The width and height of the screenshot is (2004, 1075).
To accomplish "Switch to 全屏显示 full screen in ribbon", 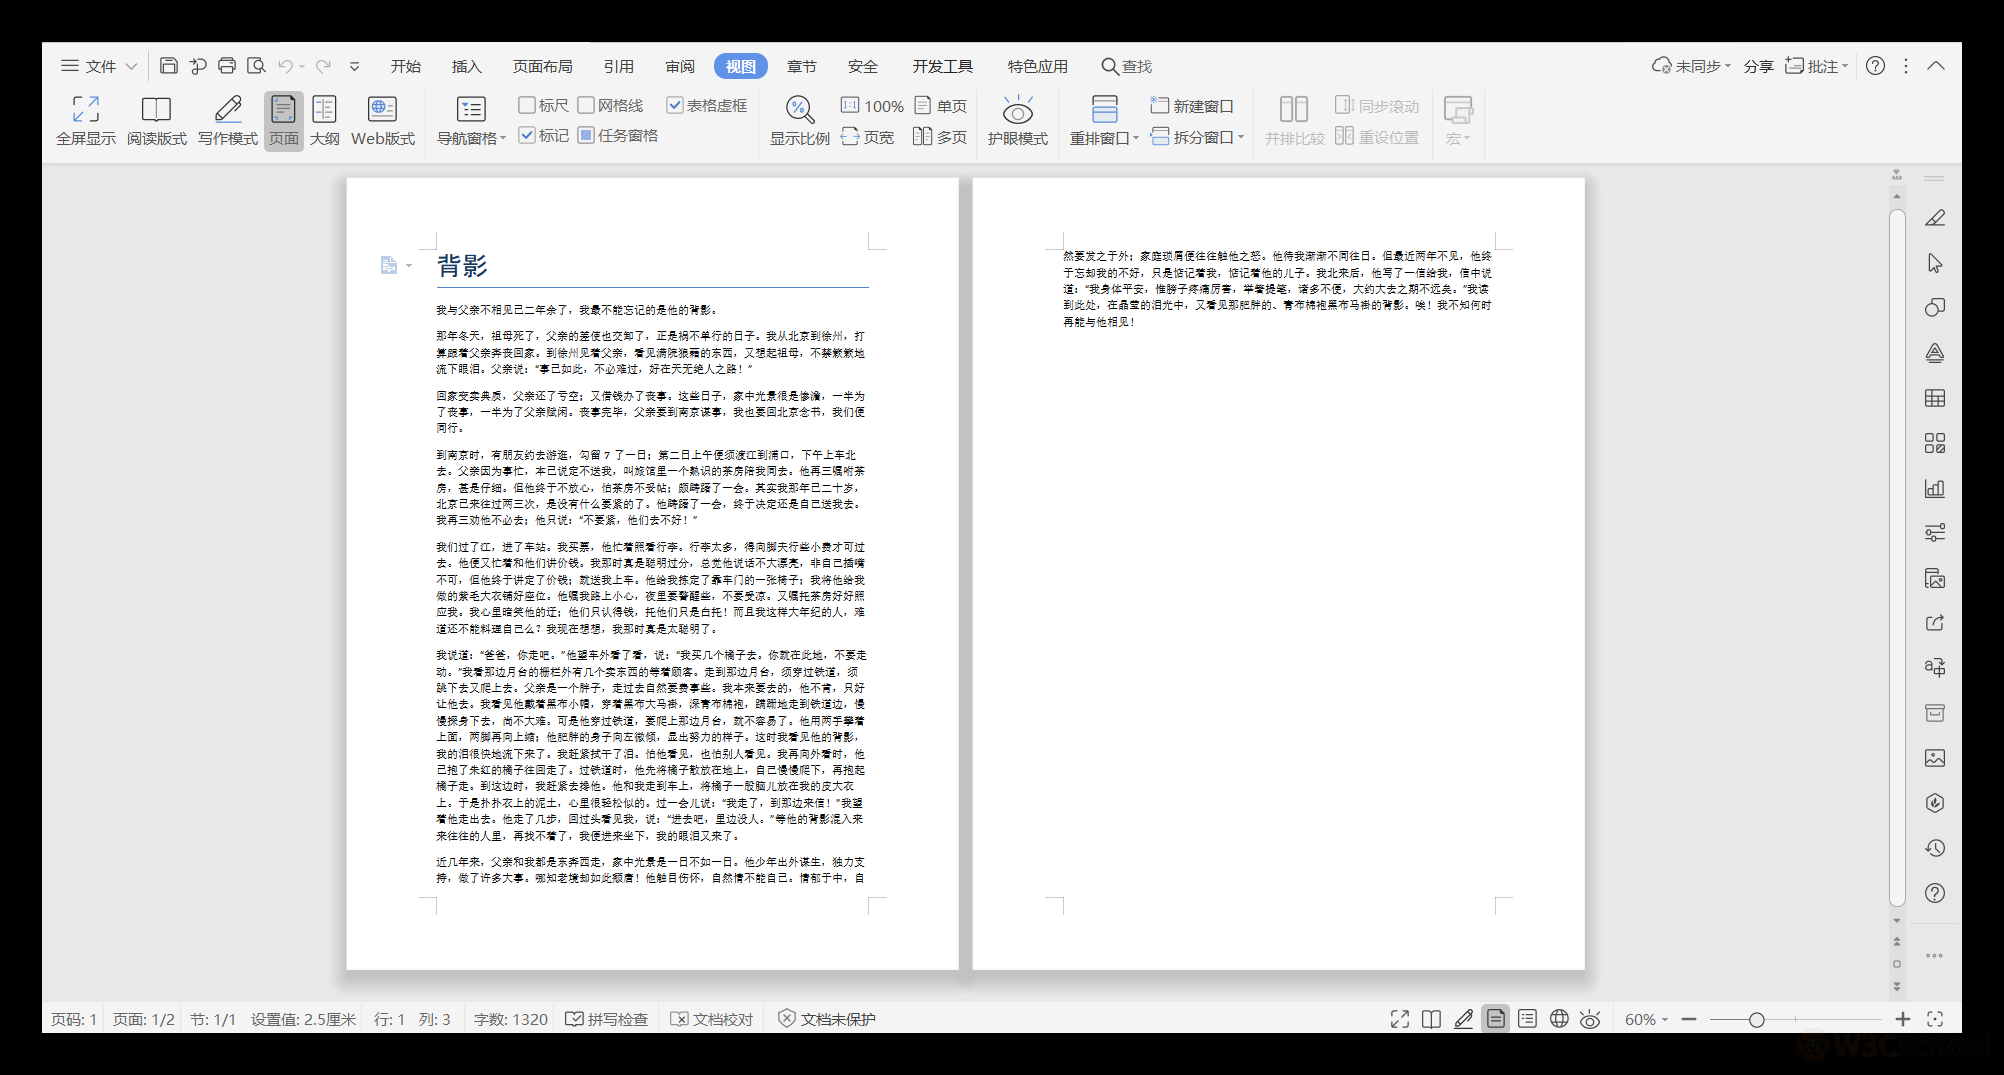I will [86, 121].
